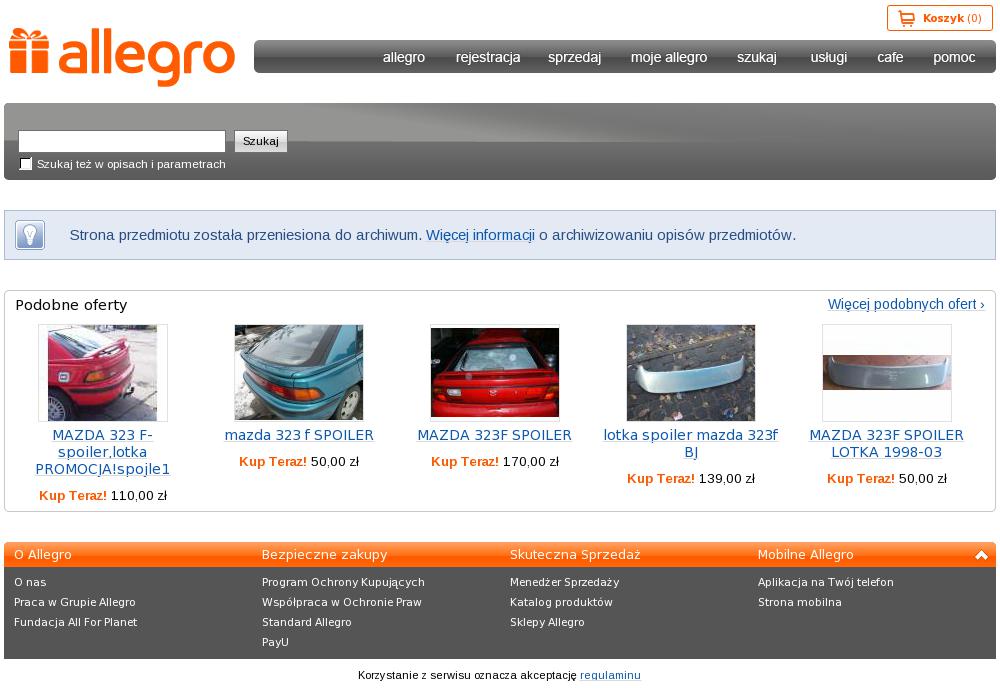Click the lightbulb info icon
The image size is (1000, 695).
pyautogui.click(x=30, y=235)
